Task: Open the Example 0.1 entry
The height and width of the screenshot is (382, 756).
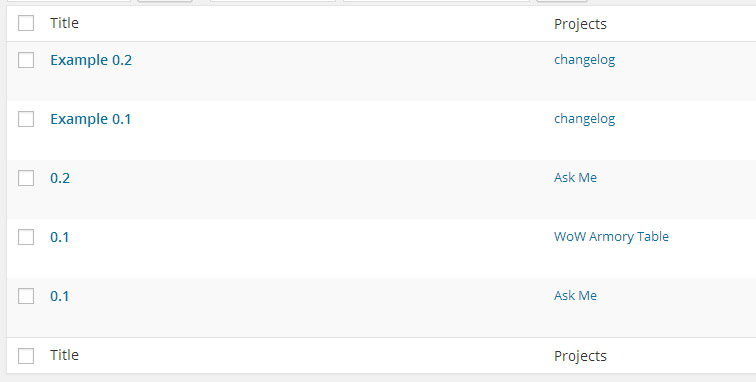Action: 91,119
